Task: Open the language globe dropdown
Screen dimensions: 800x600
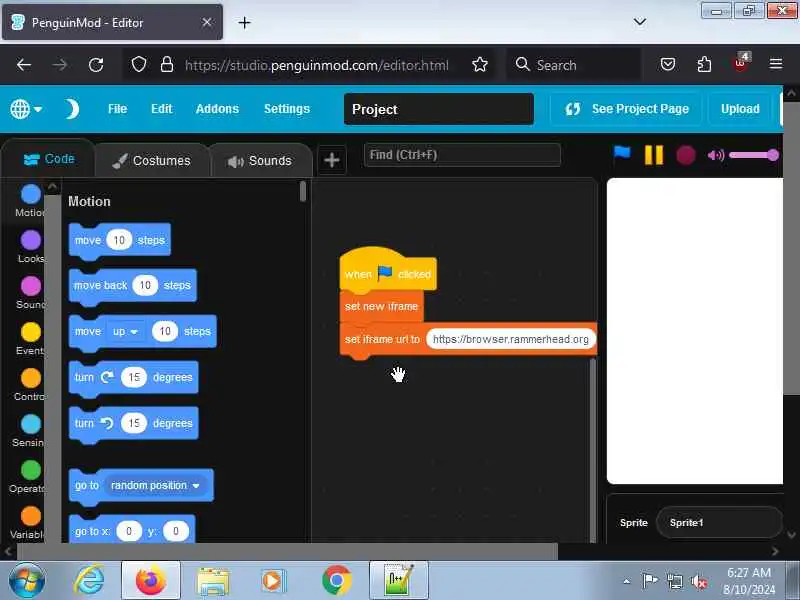Action: point(26,109)
